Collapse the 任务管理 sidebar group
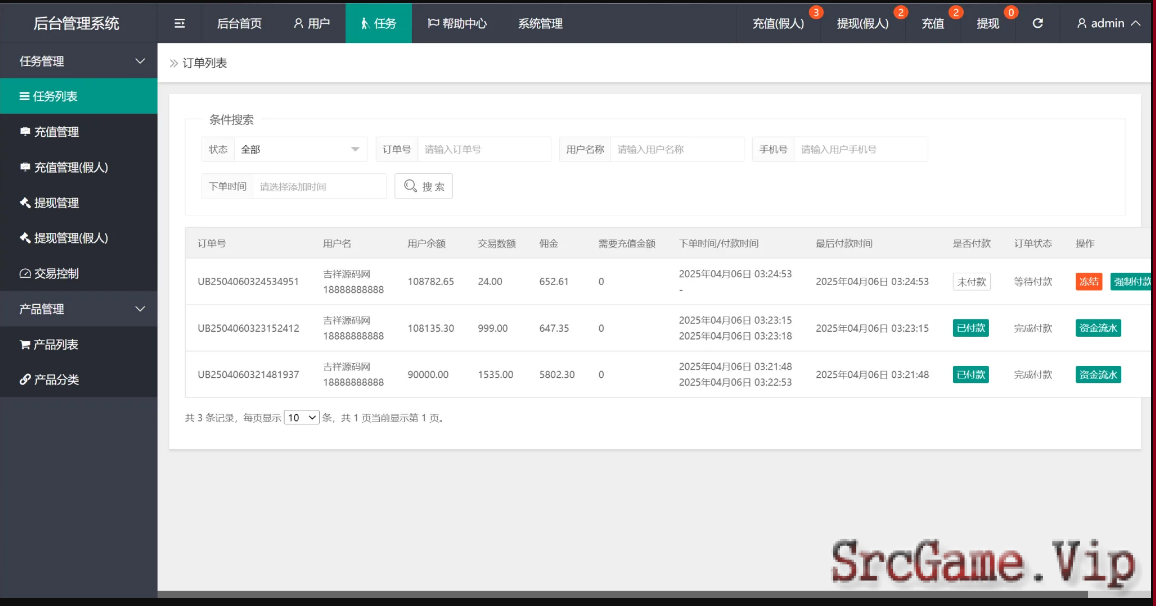1156x606 pixels. coord(79,61)
